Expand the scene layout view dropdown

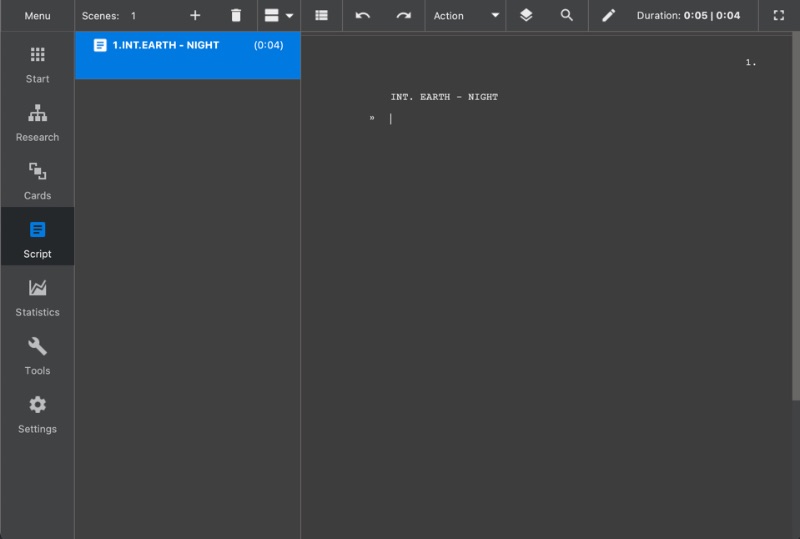(279, 15)
